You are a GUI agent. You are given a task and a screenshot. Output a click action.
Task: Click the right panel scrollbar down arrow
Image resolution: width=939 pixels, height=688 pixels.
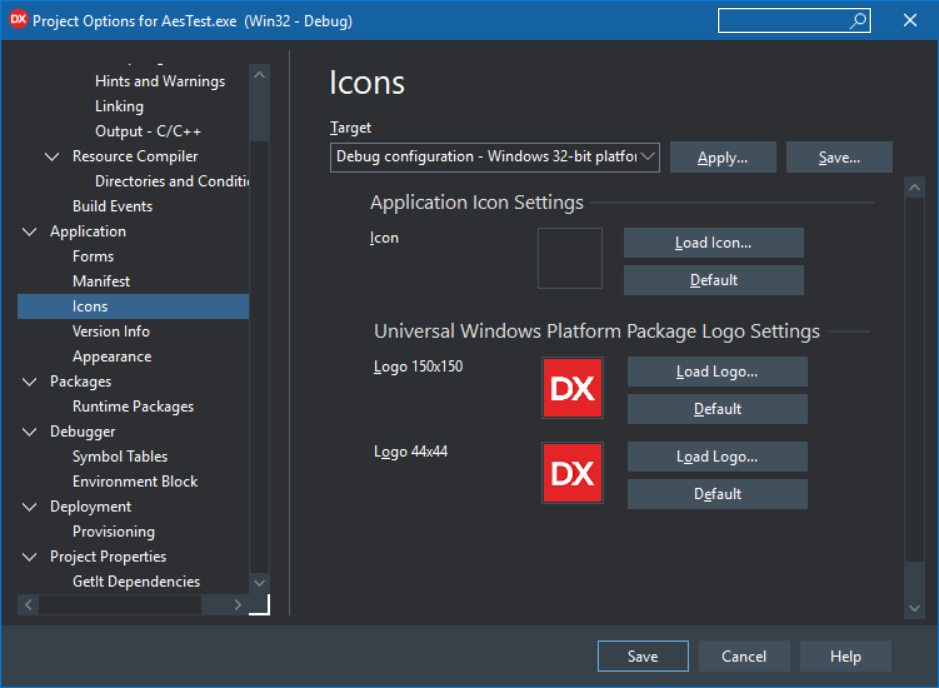[x=914, y=607]
